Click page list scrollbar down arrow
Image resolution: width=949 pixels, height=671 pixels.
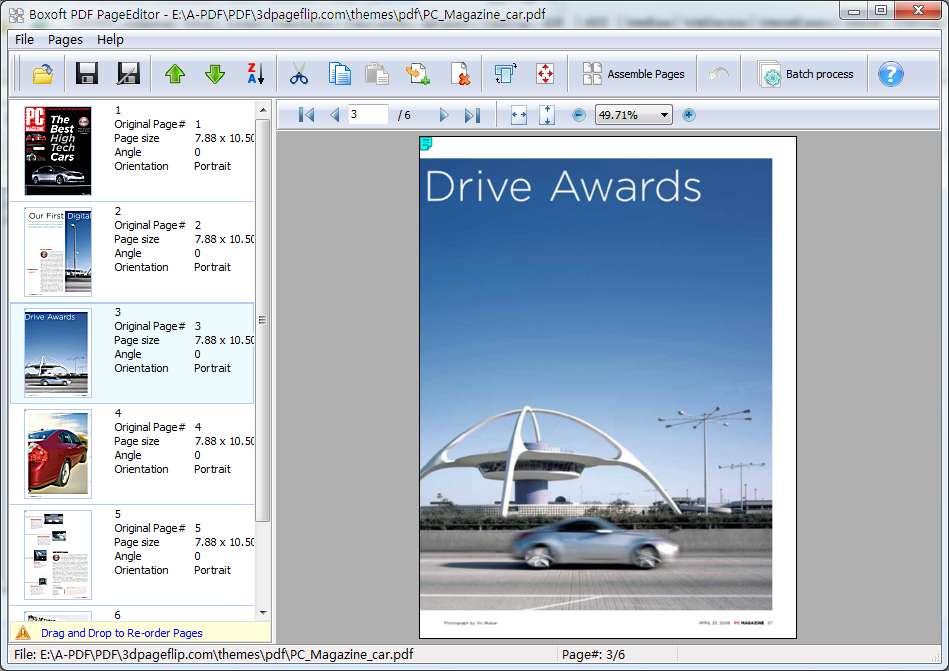tap(263, 612)
